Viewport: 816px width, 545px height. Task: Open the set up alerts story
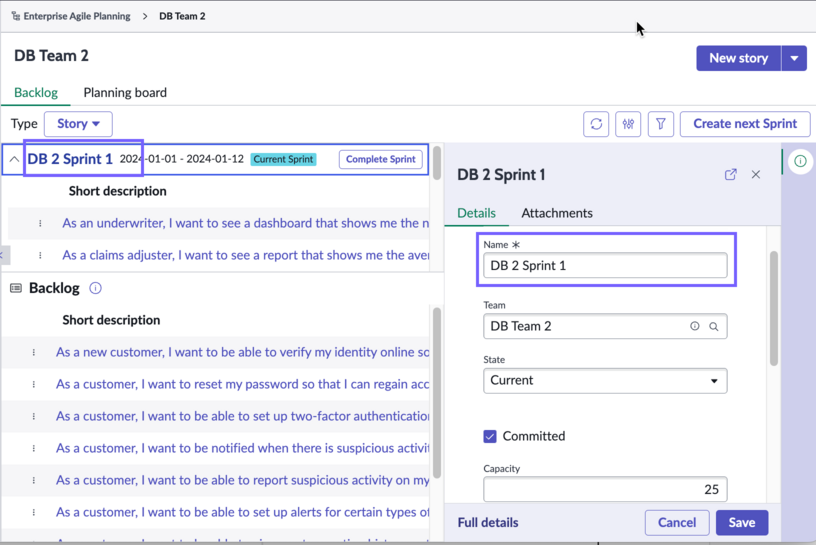point(243,512)
